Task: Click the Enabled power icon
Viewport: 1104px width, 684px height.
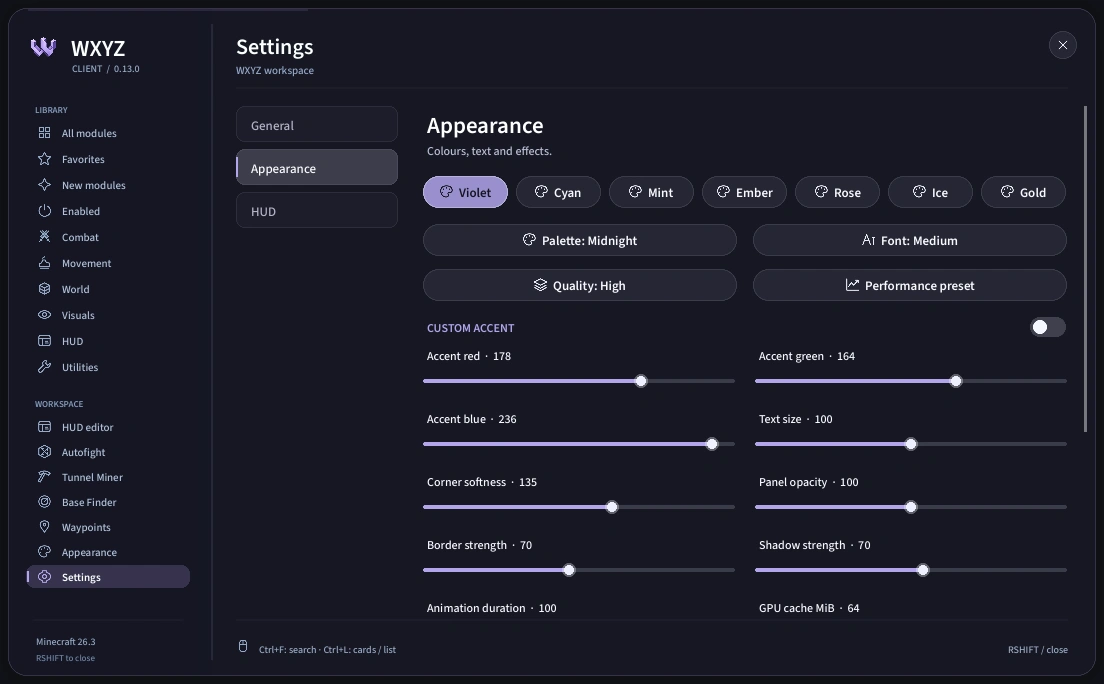Action: (x=44, y=211)
